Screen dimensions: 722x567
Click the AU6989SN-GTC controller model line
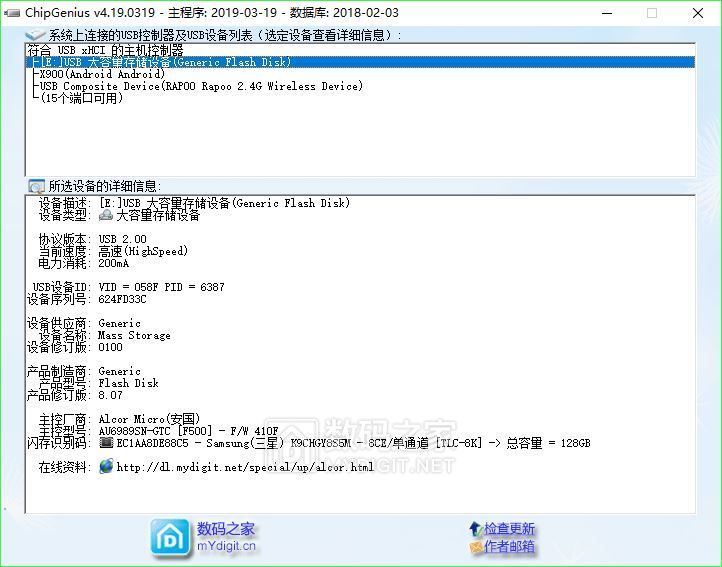click(188, 431)
